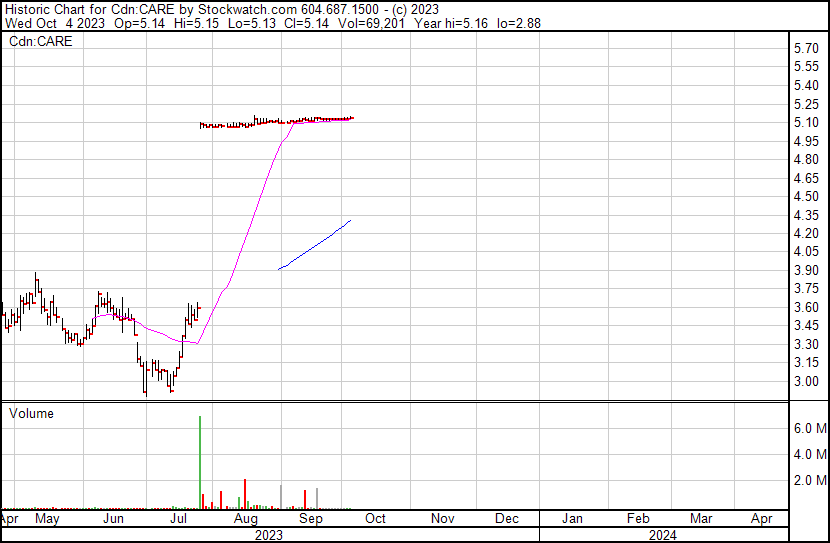Click the 5.70 price axis label
830x543 pixels.
click(805, 48)
